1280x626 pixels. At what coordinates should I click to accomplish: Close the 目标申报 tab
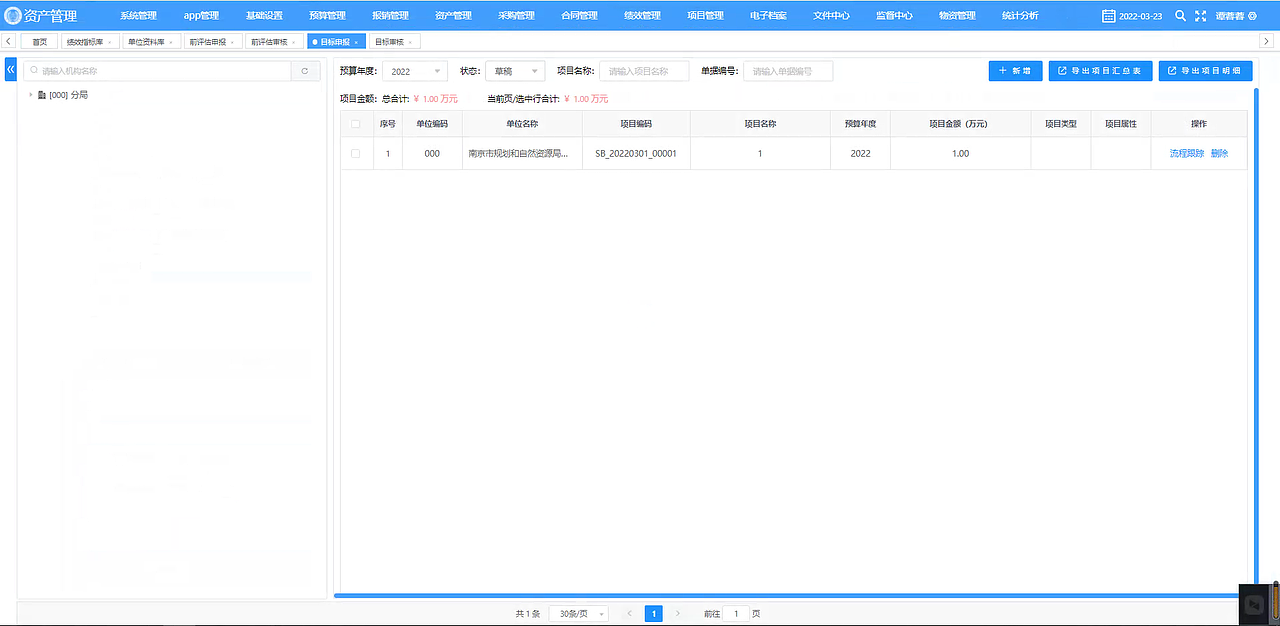pos(357,42)
